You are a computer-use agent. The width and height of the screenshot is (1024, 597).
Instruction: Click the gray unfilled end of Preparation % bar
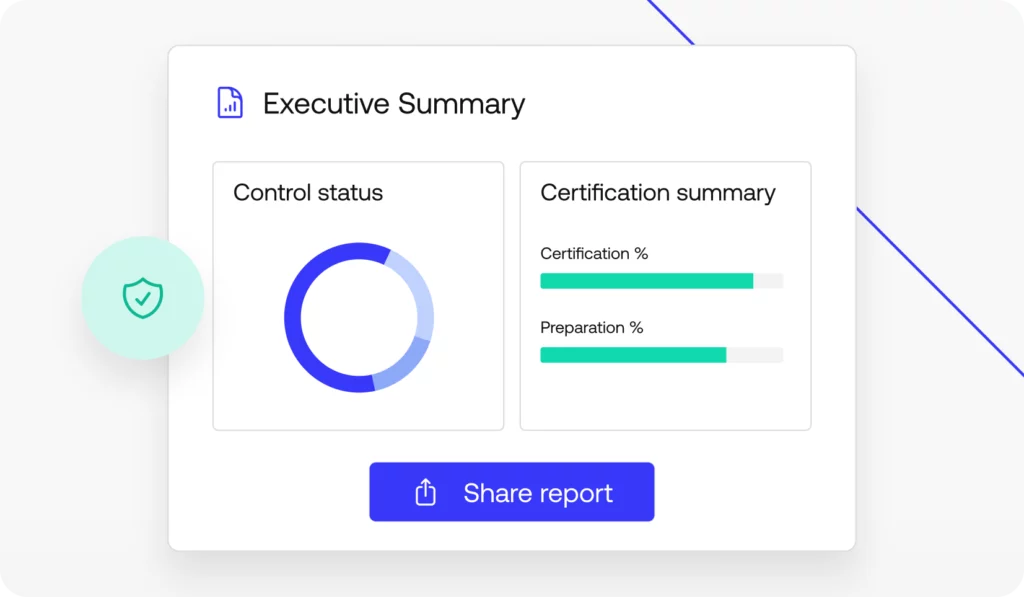click(754, 355)
